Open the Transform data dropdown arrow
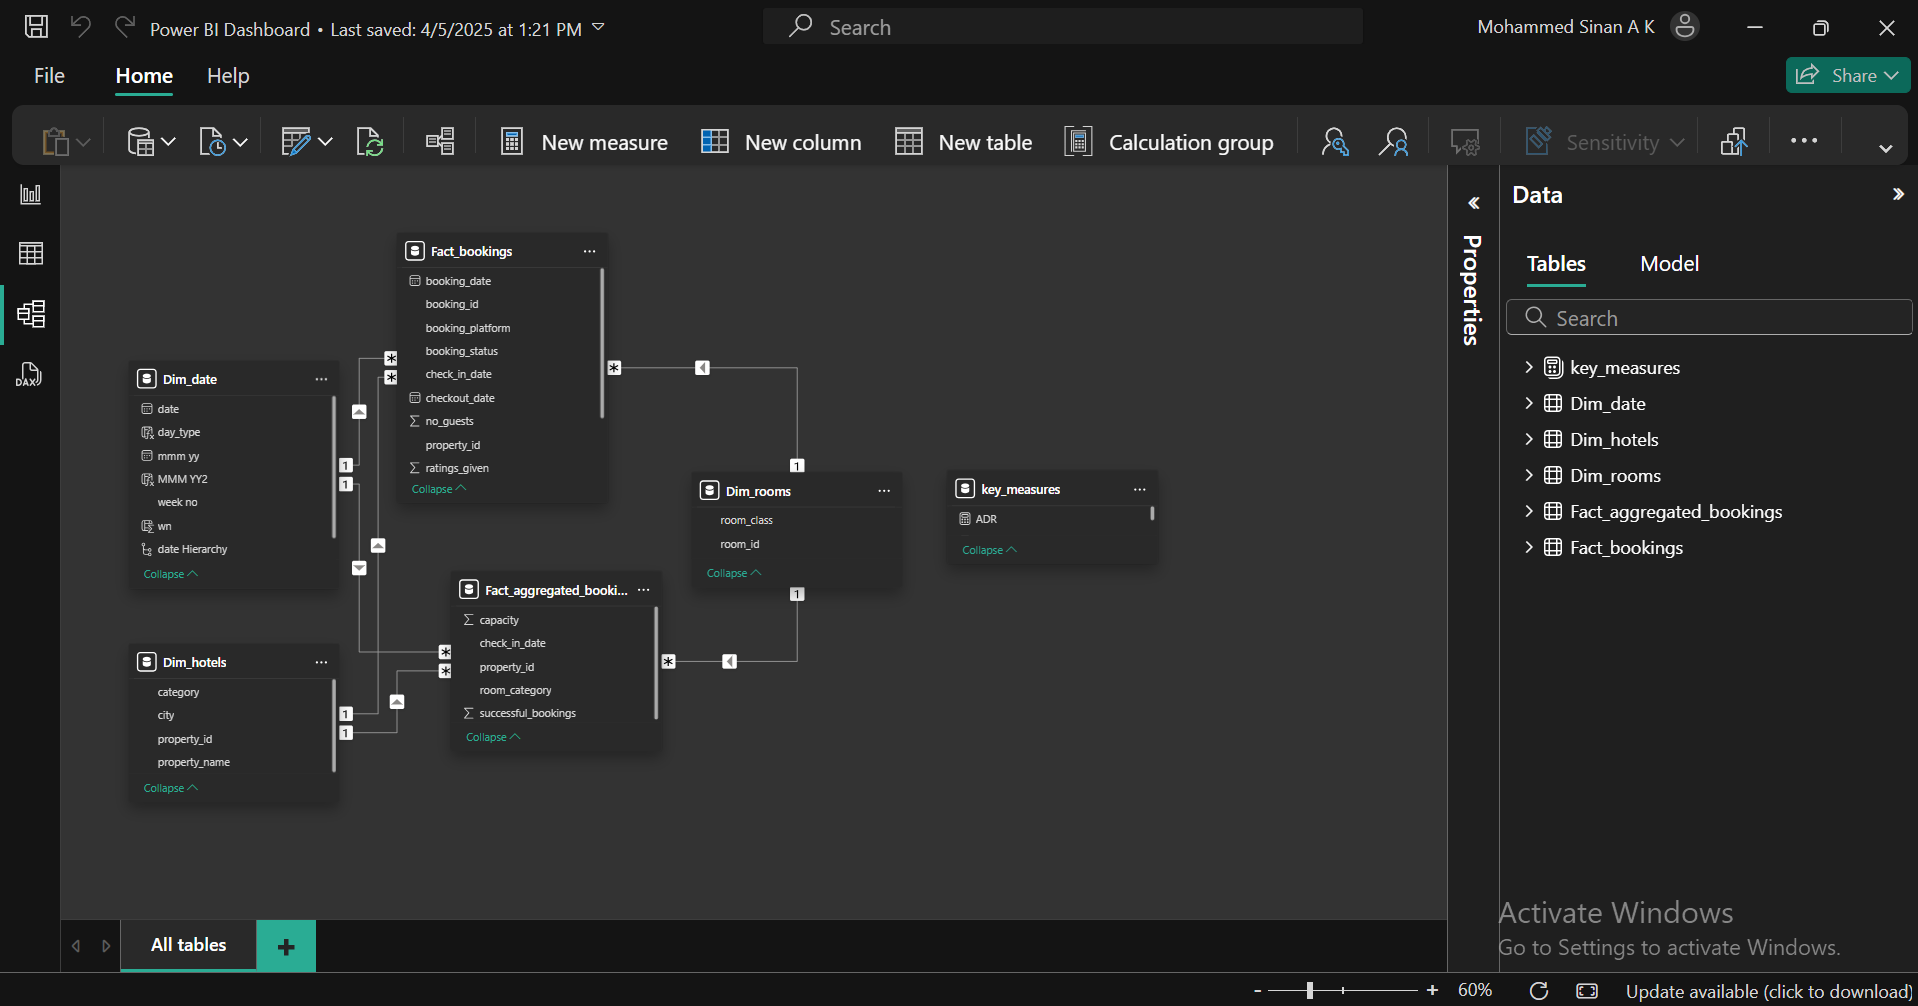1918x1006 pixels. (x=325, y=142)
